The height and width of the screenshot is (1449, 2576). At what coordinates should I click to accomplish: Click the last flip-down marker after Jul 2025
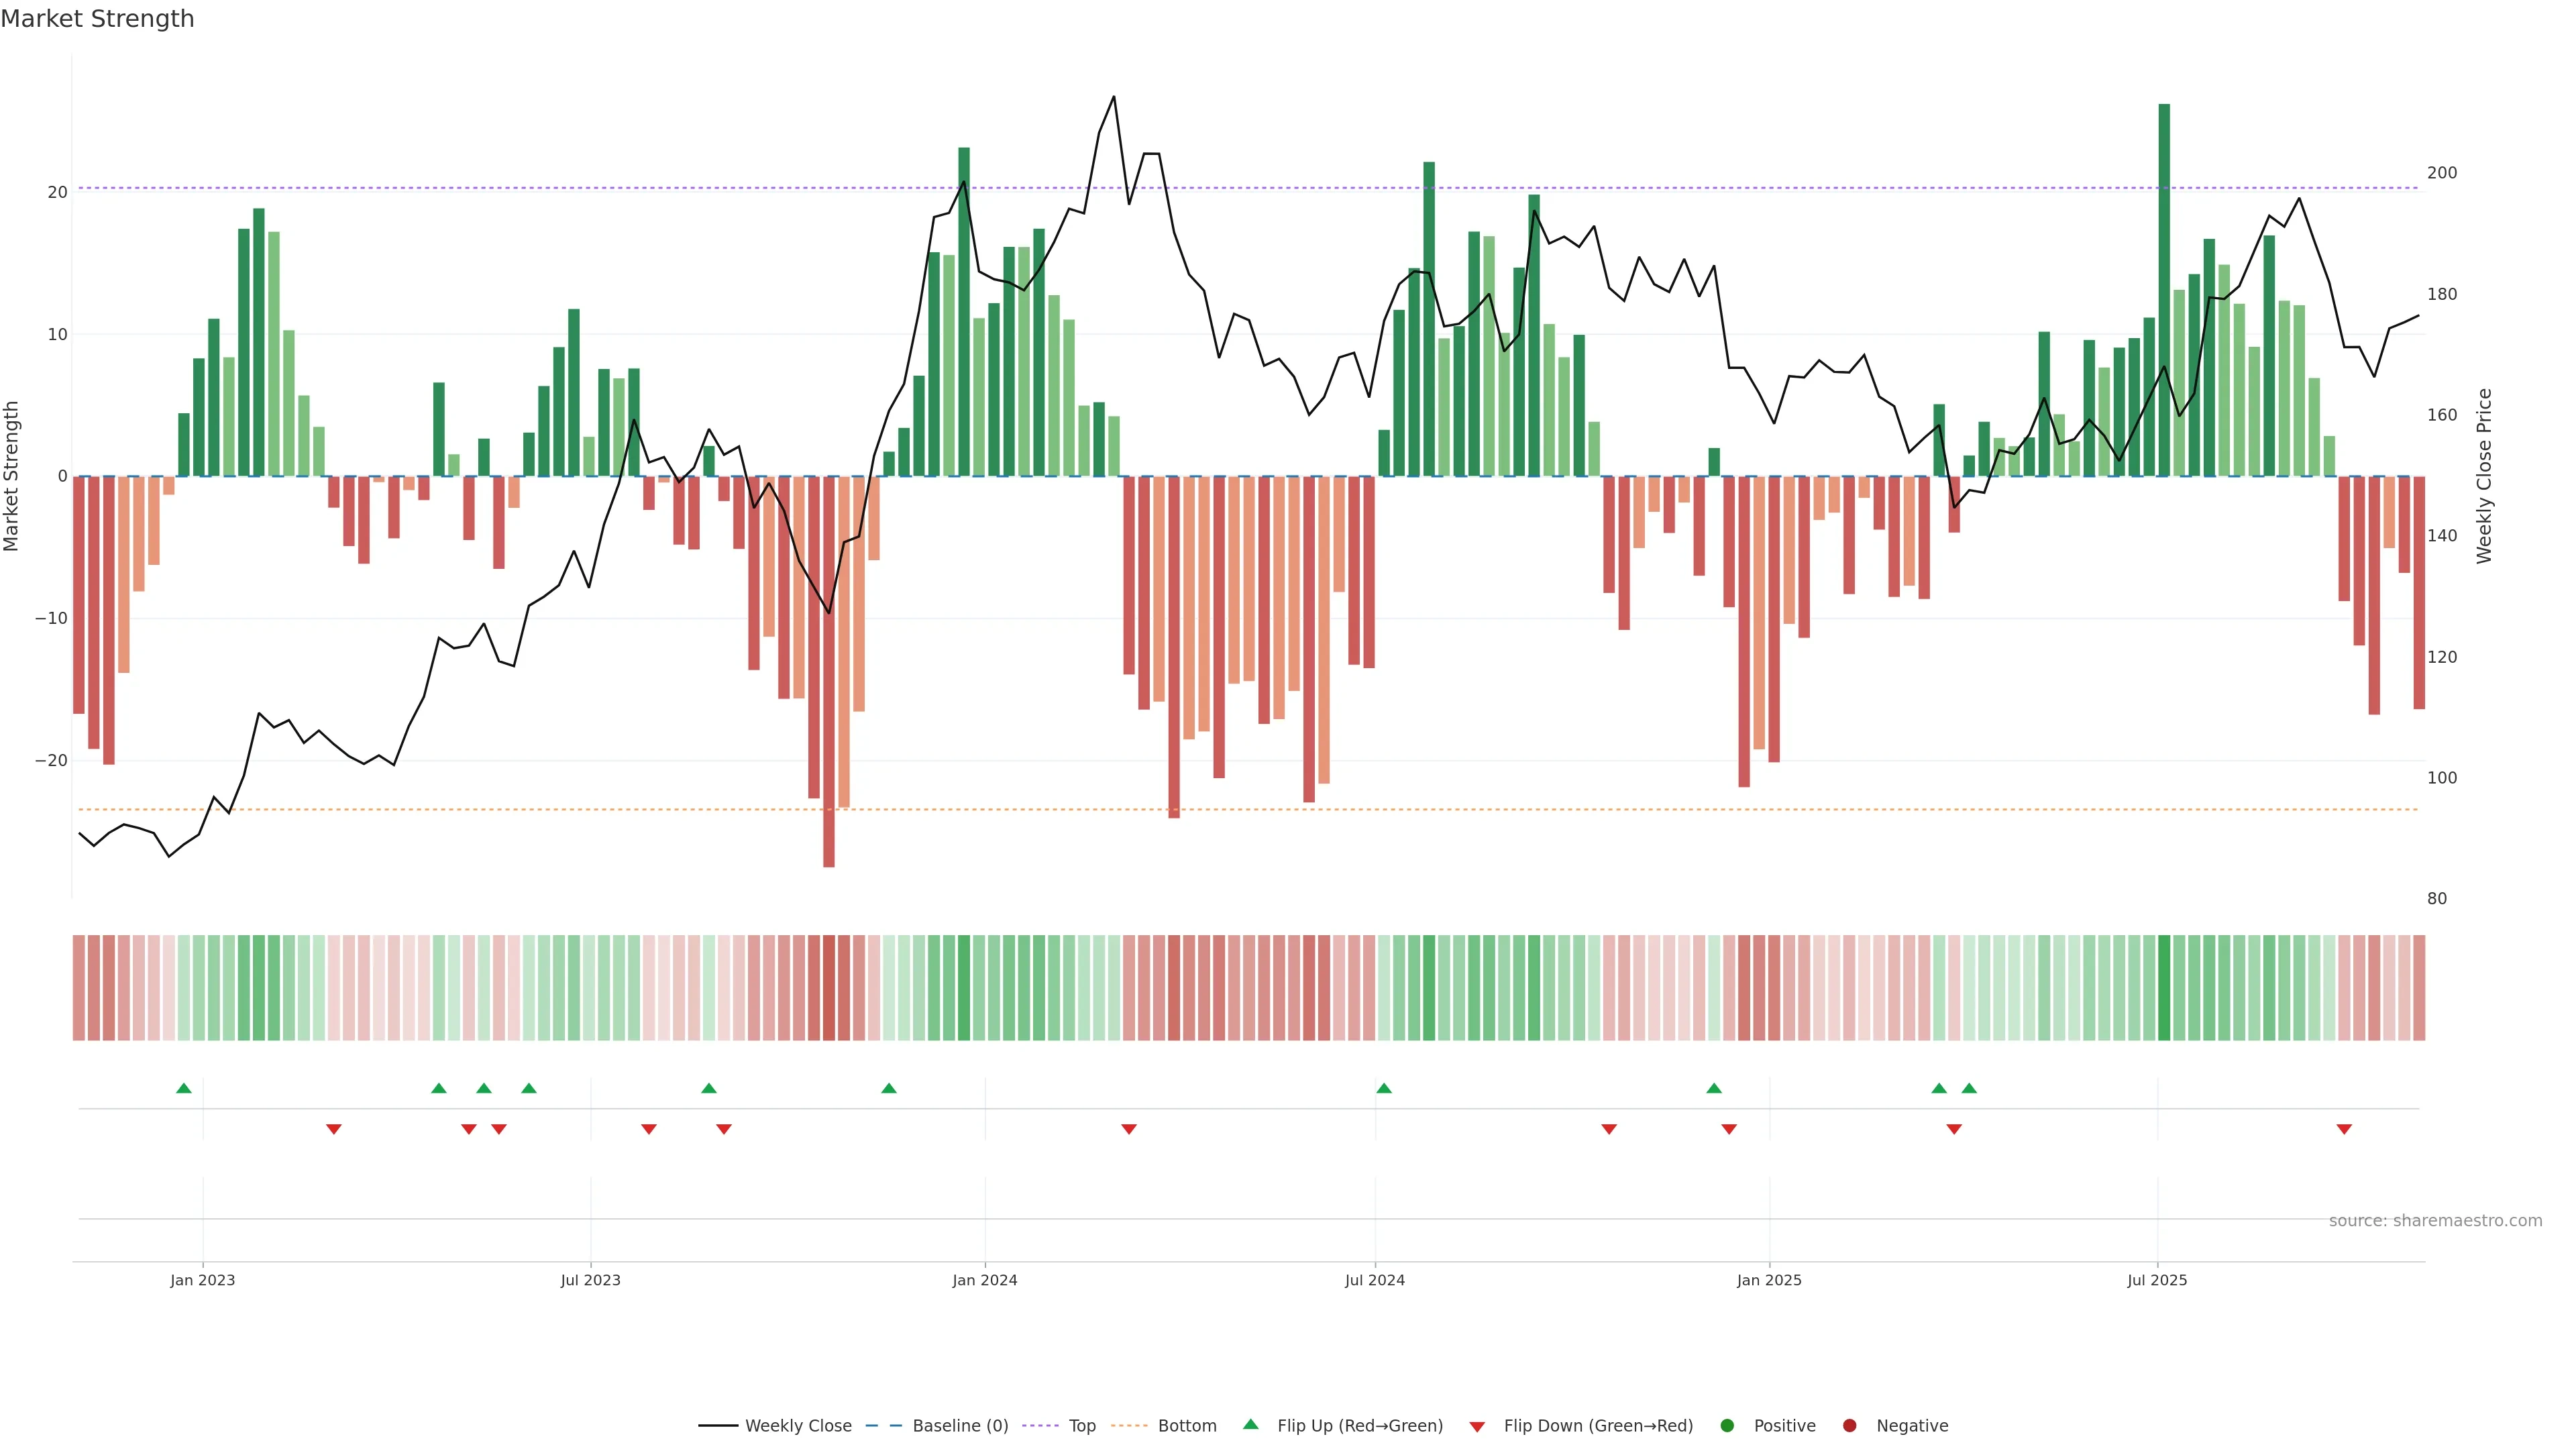coord(2344,1129)
